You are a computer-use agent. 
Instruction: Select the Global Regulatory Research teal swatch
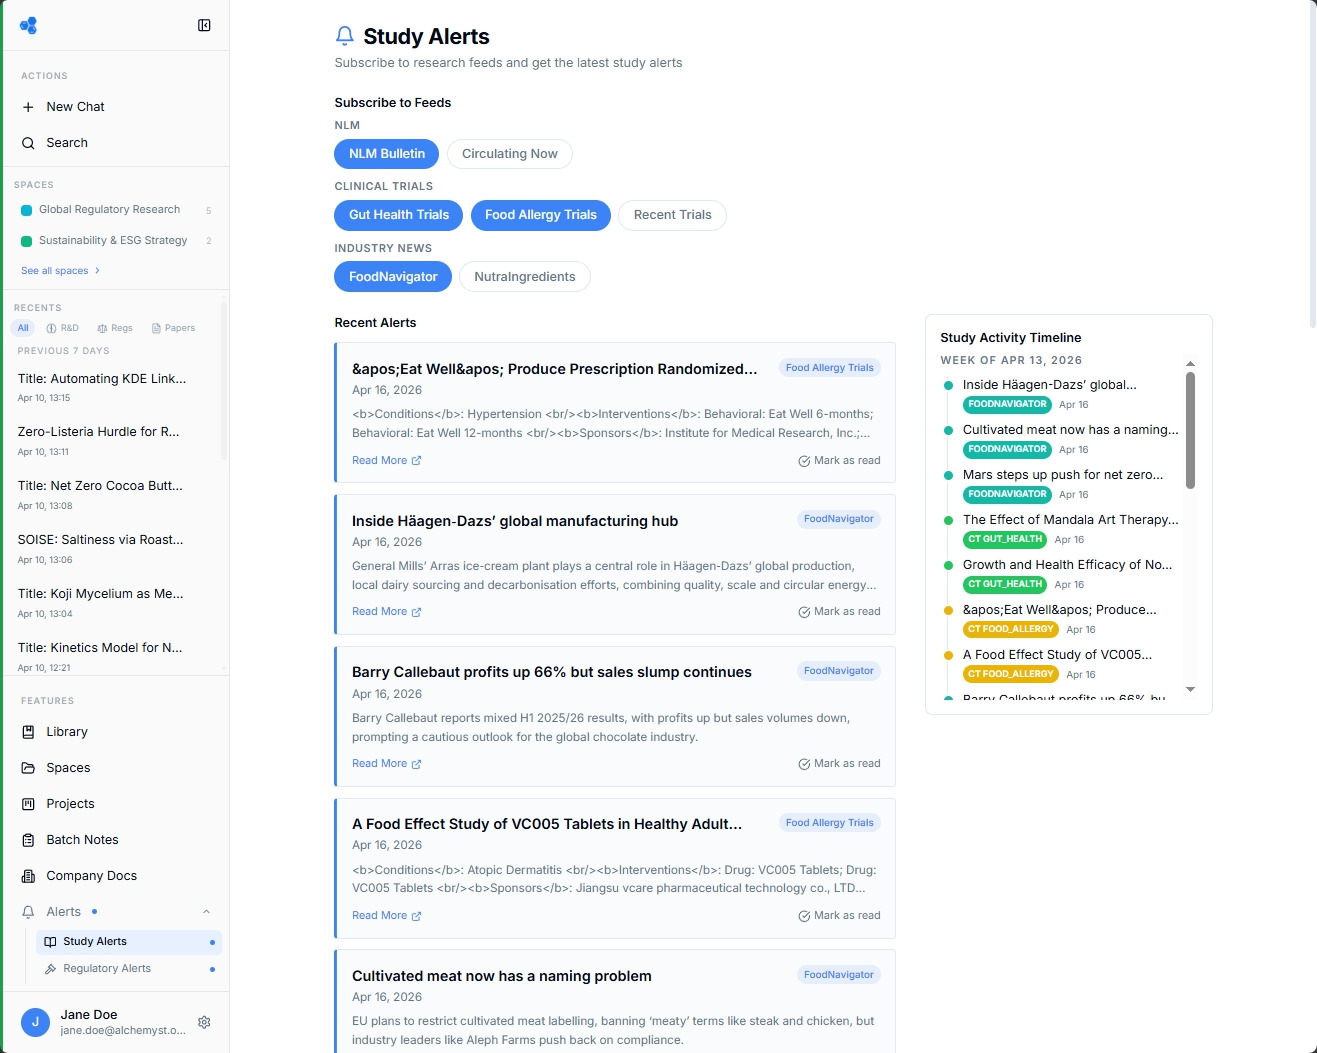[24, 210]
